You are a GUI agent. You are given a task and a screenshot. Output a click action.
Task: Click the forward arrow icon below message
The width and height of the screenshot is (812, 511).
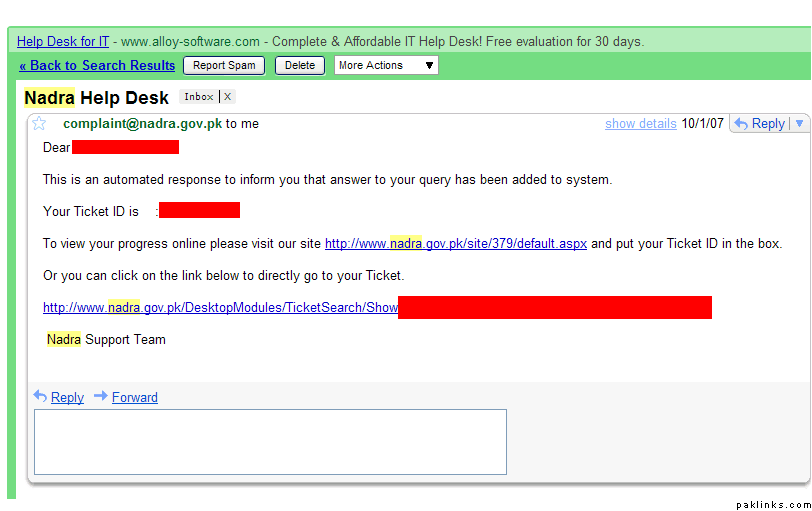coord(101,396)
